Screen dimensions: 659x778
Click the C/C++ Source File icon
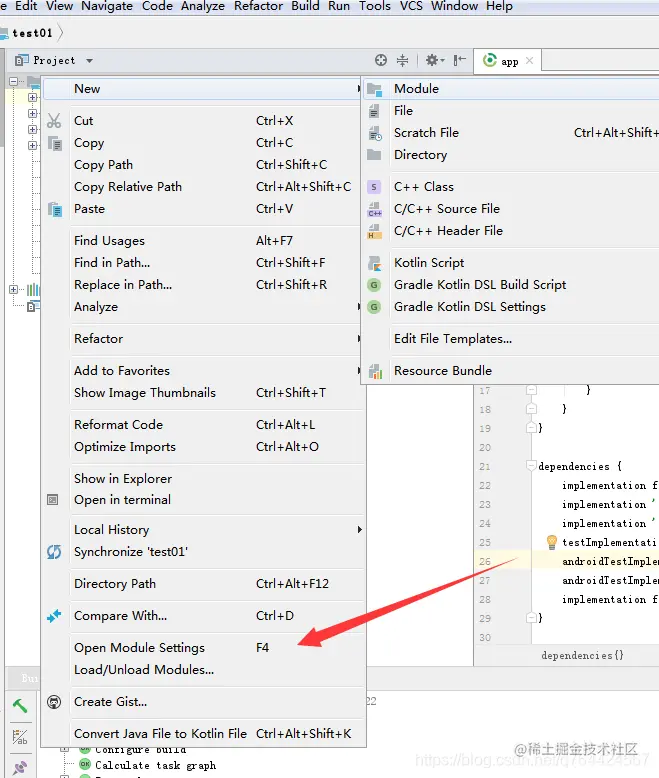coord(375,209)
